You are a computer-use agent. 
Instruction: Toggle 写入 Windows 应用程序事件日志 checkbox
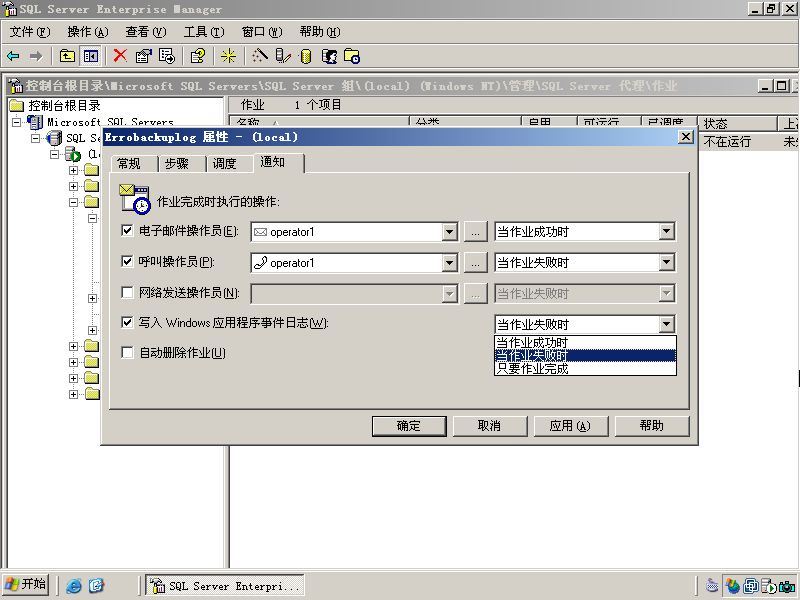pos(127,322)
